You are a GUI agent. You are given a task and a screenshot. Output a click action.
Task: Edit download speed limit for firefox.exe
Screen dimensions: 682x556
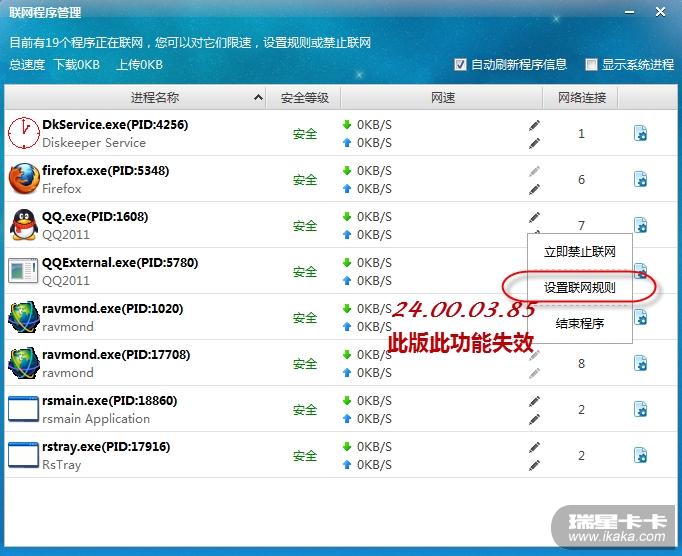coord(535,171)
